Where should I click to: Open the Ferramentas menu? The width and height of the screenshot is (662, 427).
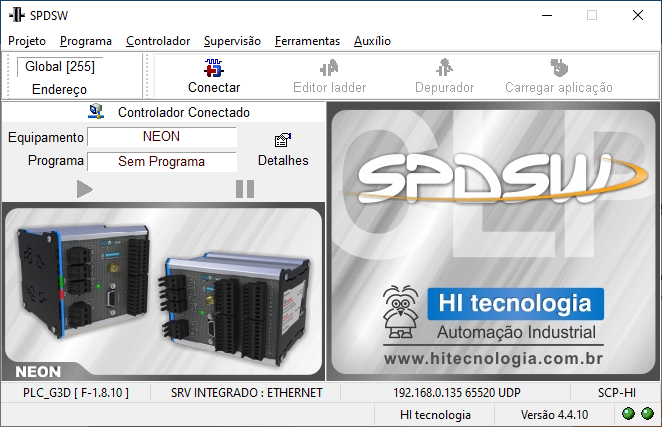[307, 41]
